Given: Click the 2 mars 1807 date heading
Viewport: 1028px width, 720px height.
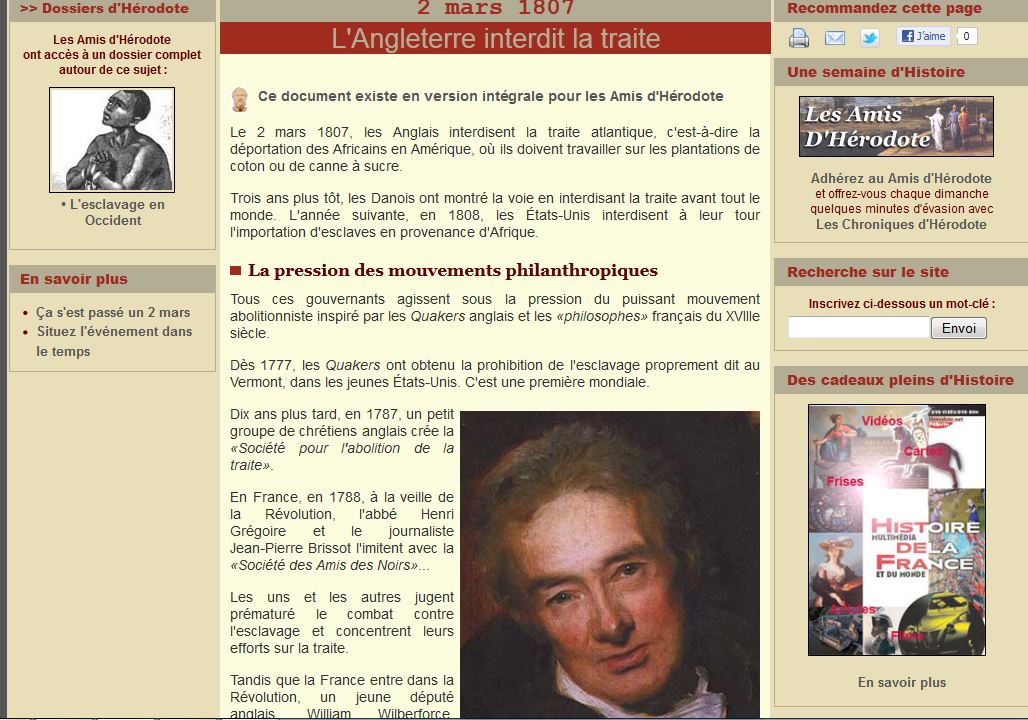Looking at the screenshot, I should [496, 8].
